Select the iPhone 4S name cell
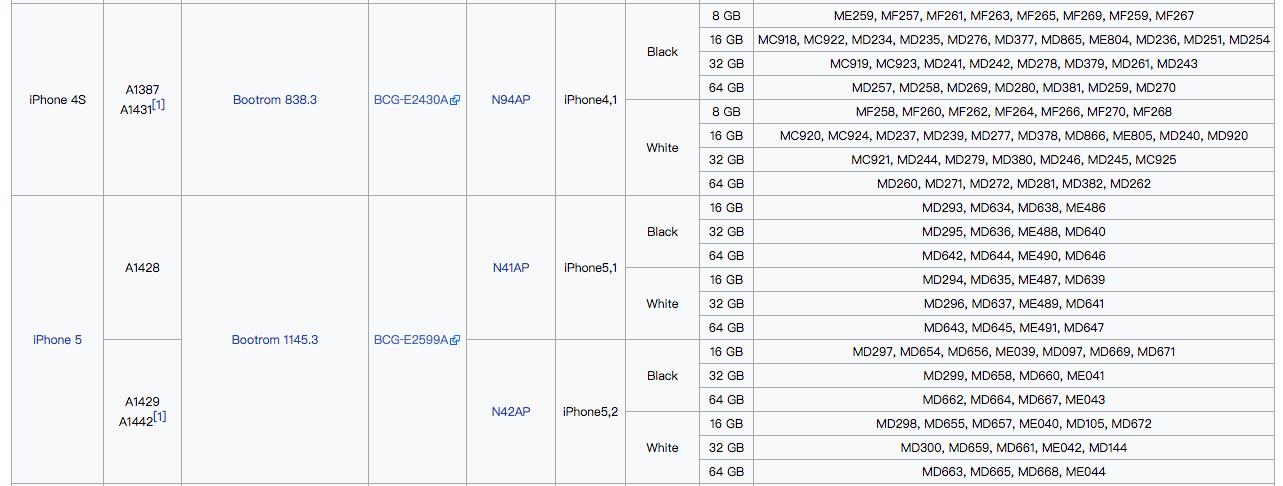 pyautogui.click(x=57, y=100)
